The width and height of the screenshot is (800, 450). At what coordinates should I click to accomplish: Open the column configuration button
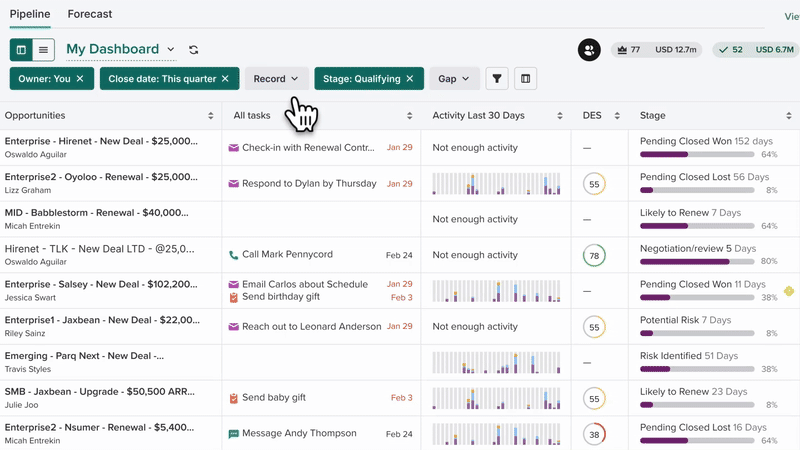pos(525,79)
